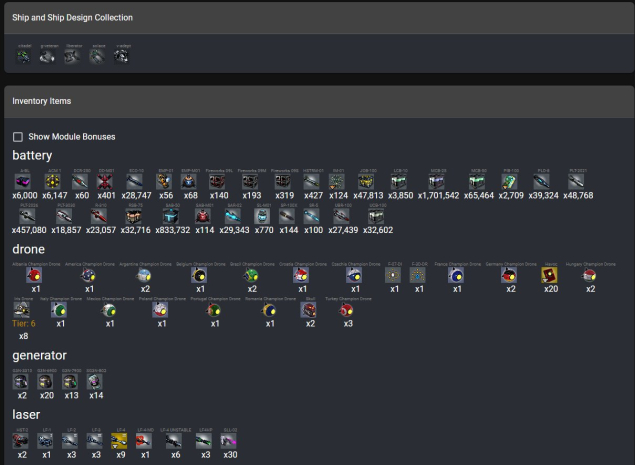This screenshot has height=465, width=635.
Task: Select the liberator ship icon
Action: 72,57
